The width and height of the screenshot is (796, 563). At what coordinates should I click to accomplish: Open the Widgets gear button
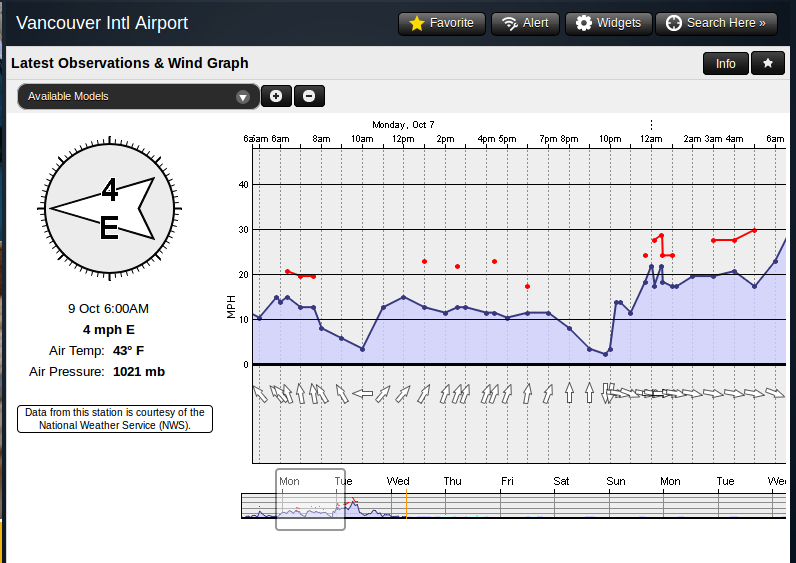coord(609,23)
